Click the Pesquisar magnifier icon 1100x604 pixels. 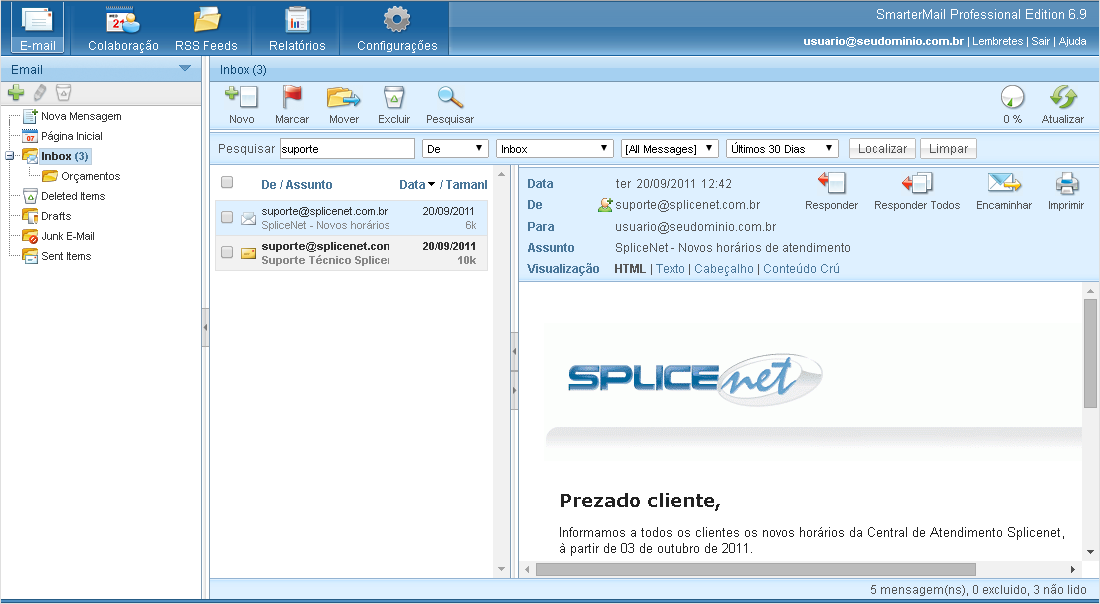450,98
